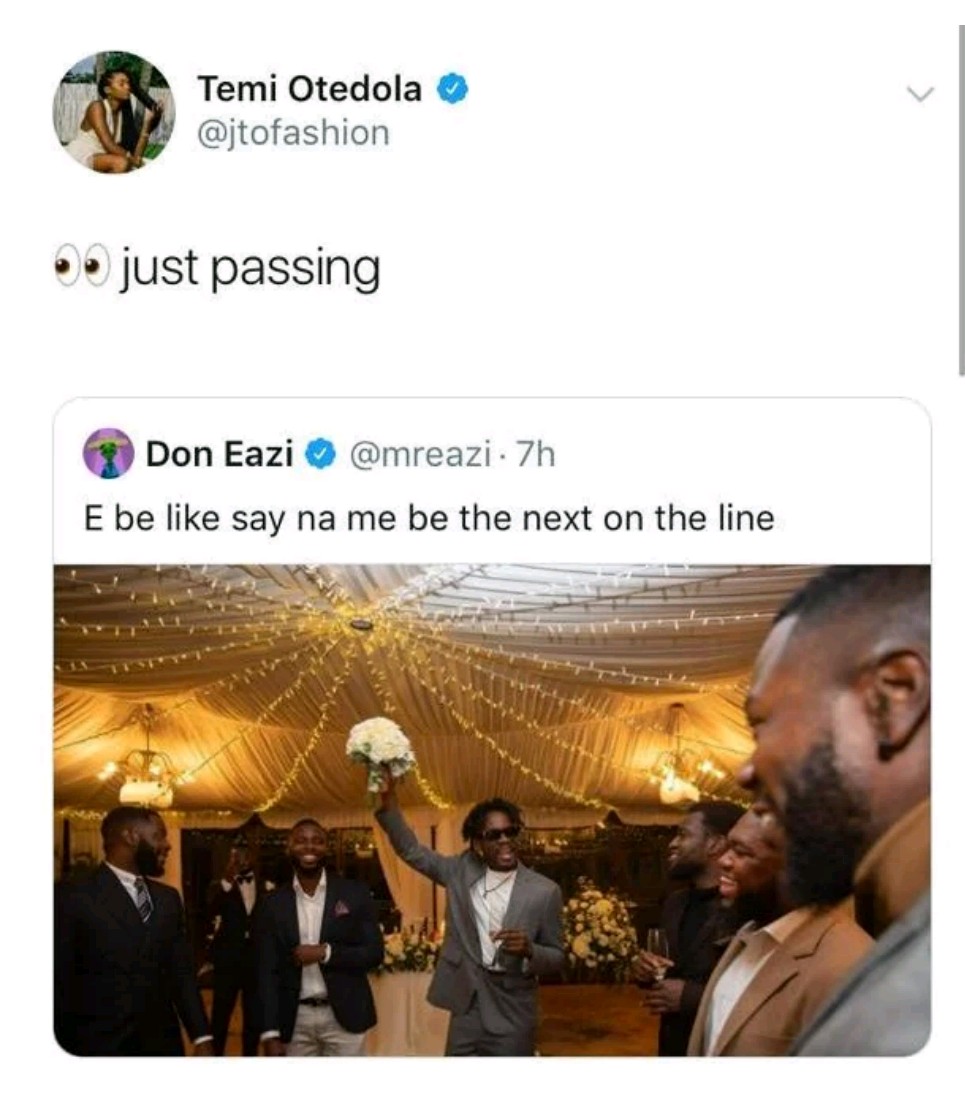
Task: Click the raised white bouquet in the photo
Action: [380, 745]
